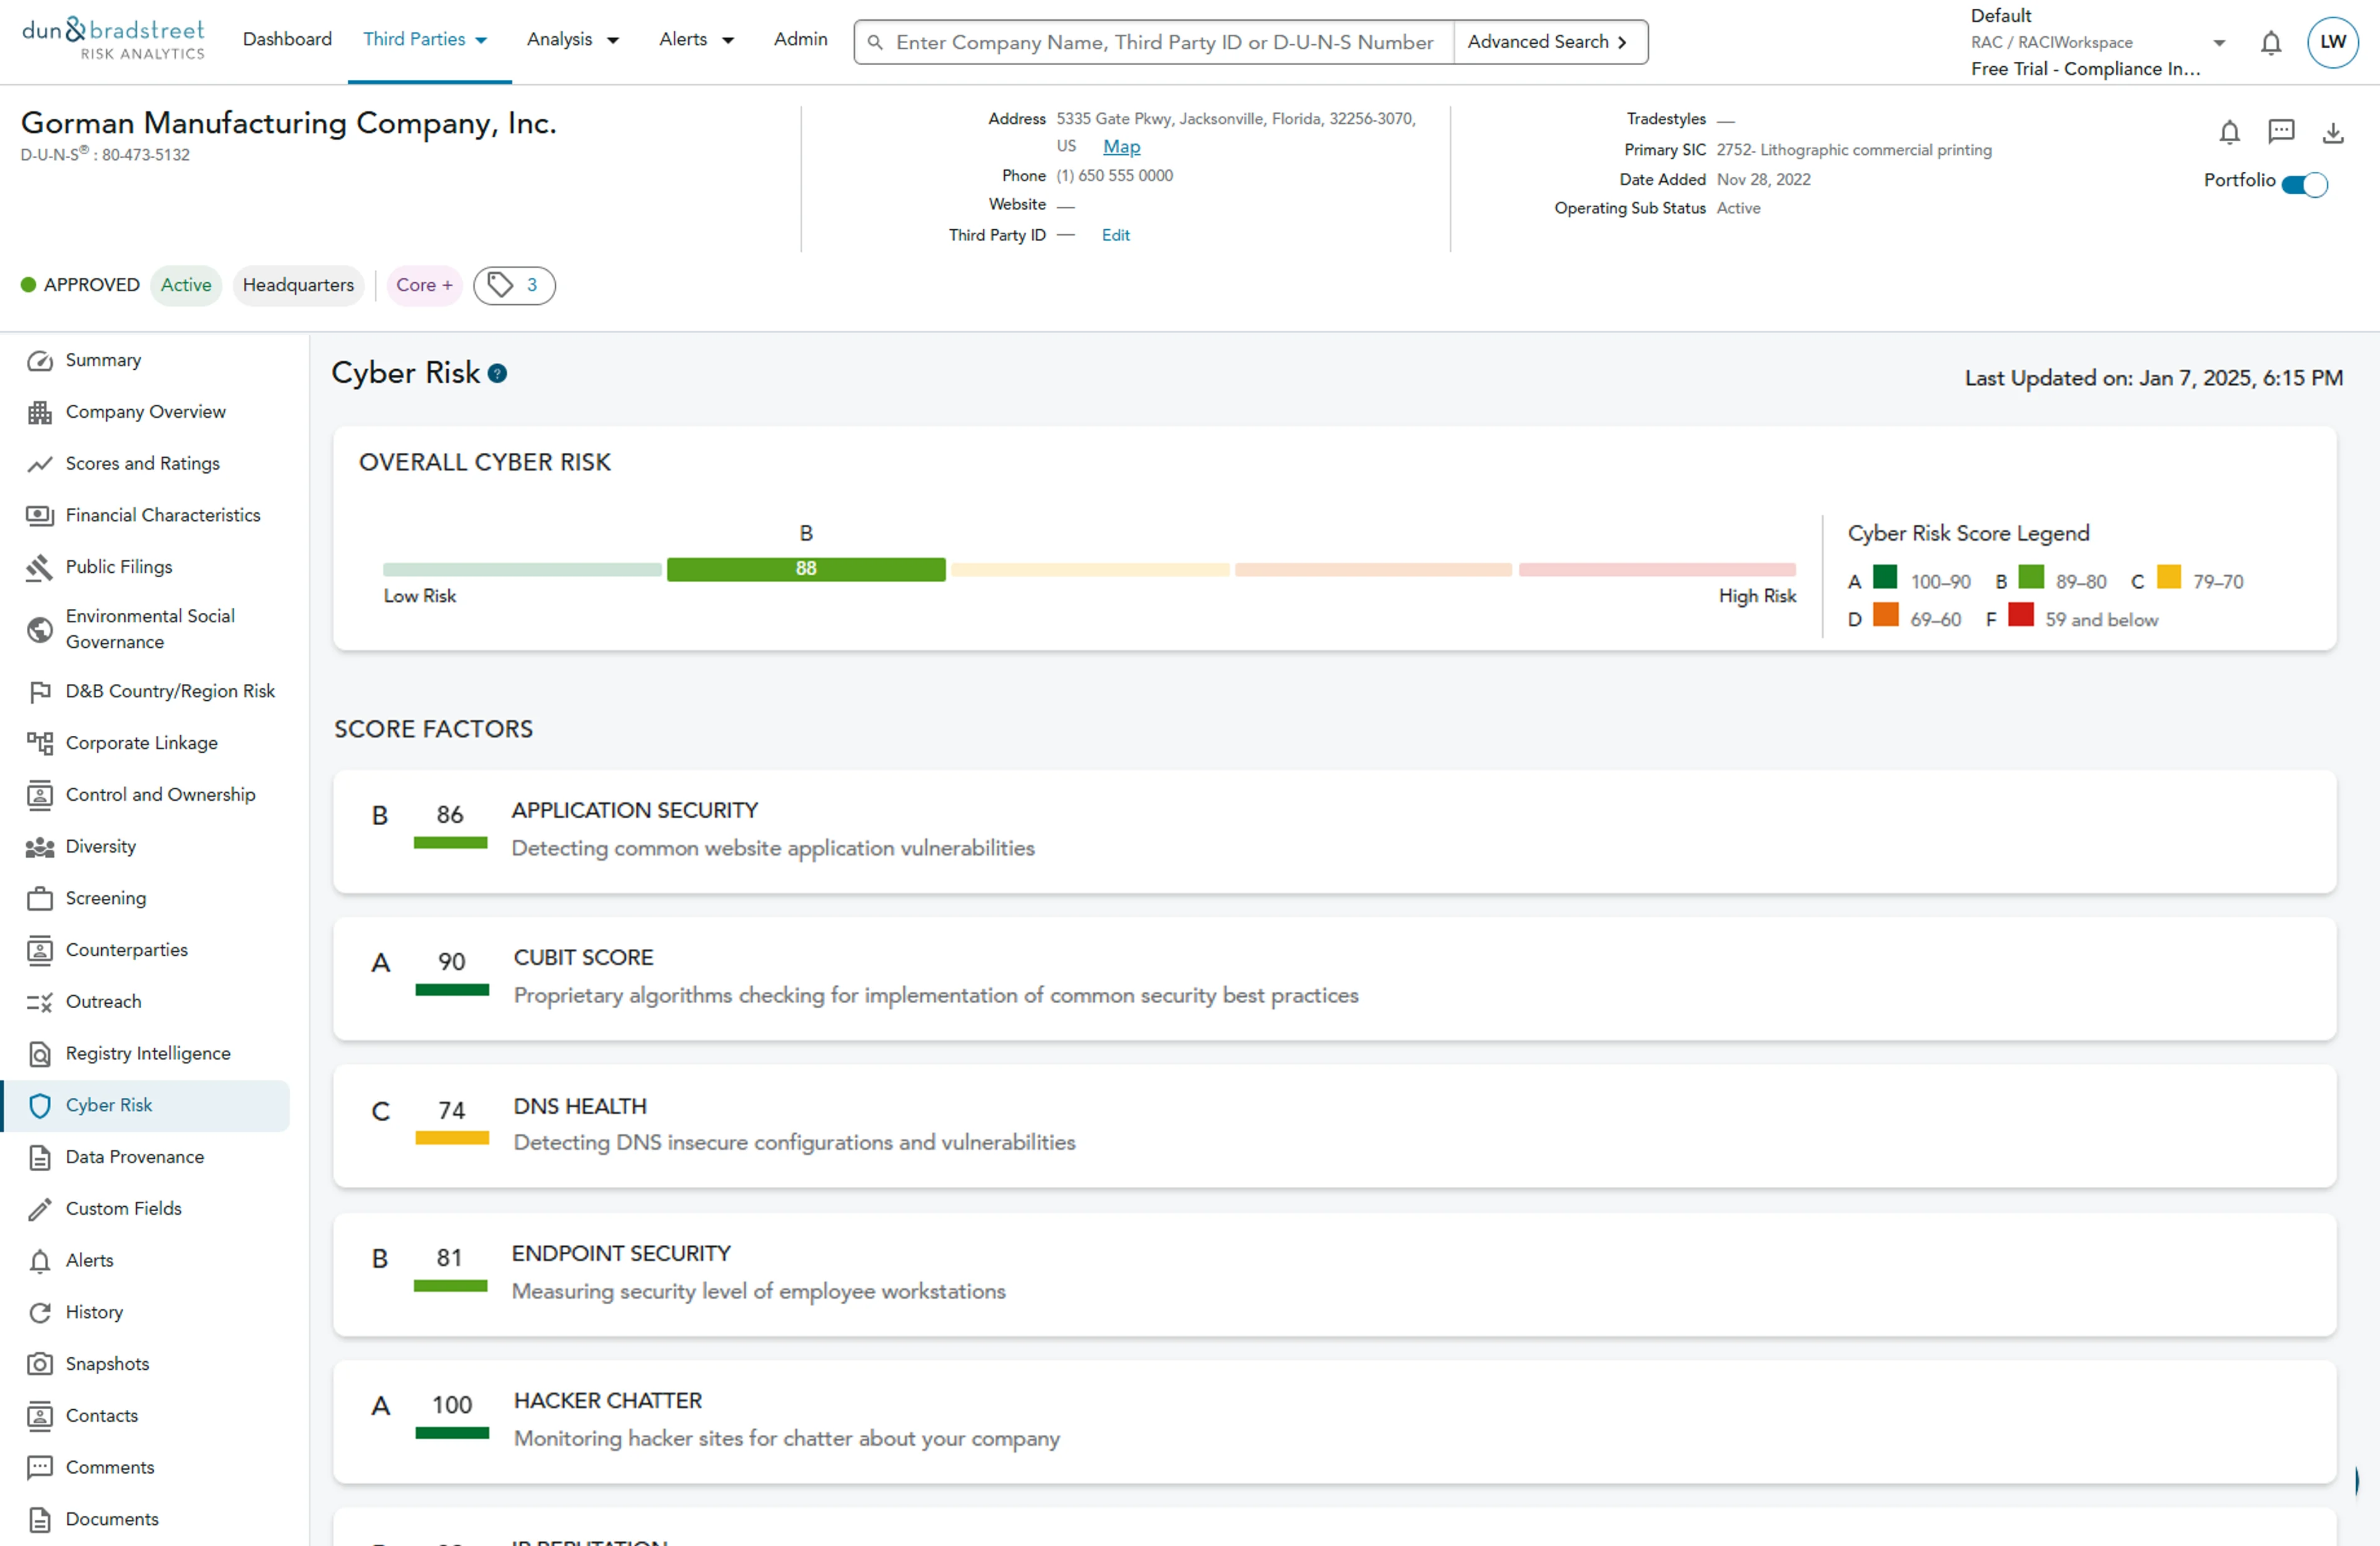Click the tags icon showing 3
This screenshot has height=1546, width=2380.
514,286
